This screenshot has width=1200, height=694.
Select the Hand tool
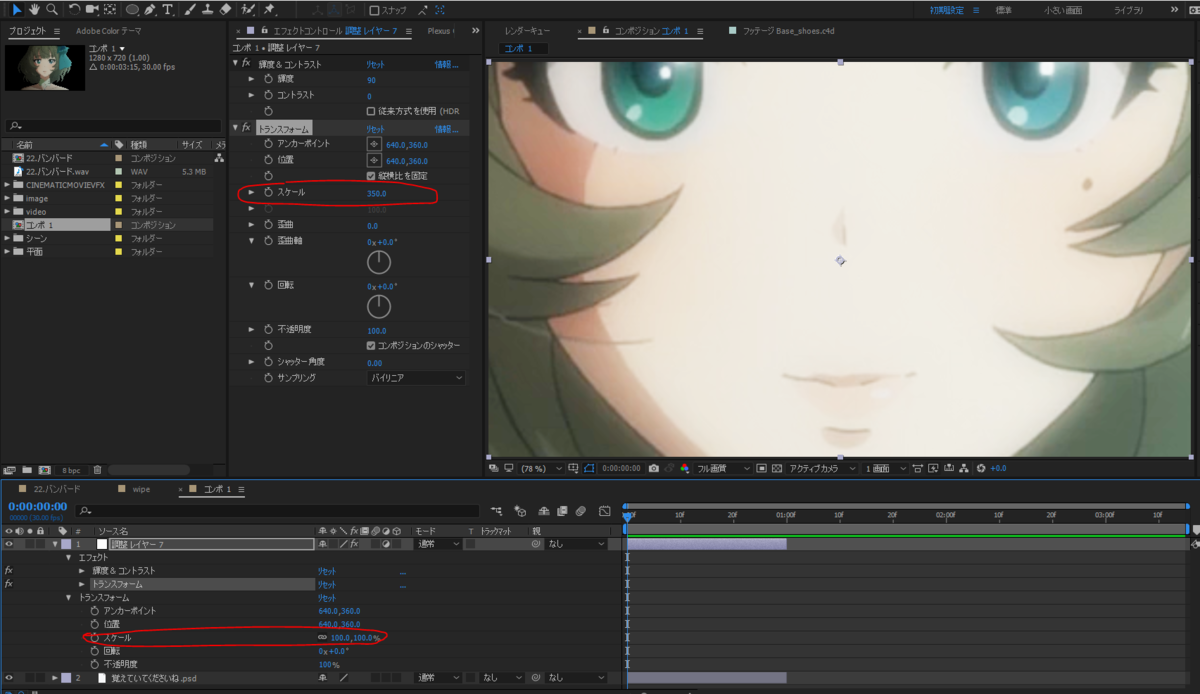(34, 10)
